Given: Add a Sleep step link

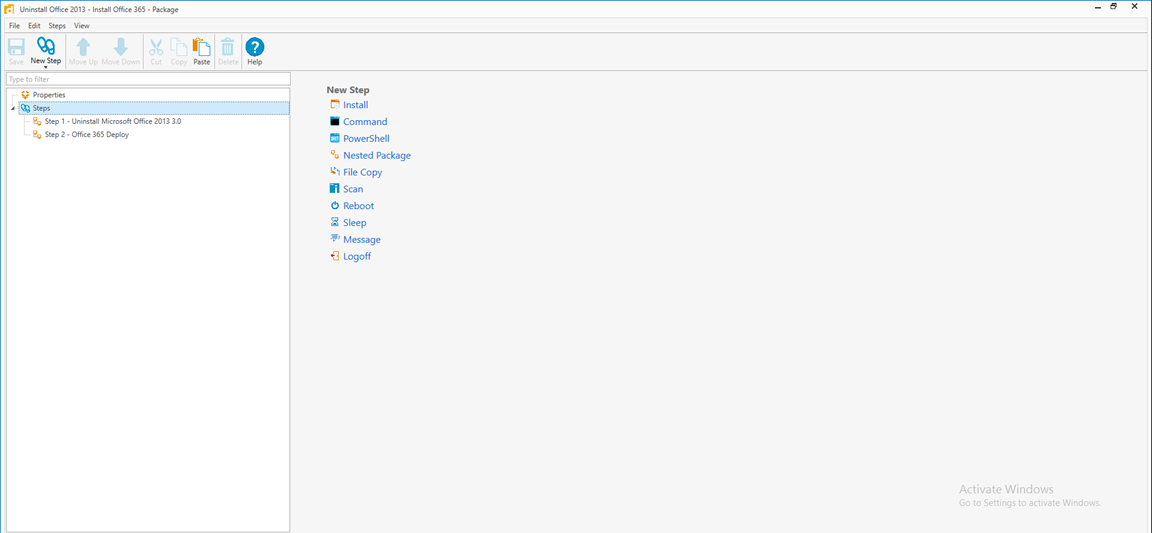Looking at the screenshot, I should pos(355,223).
